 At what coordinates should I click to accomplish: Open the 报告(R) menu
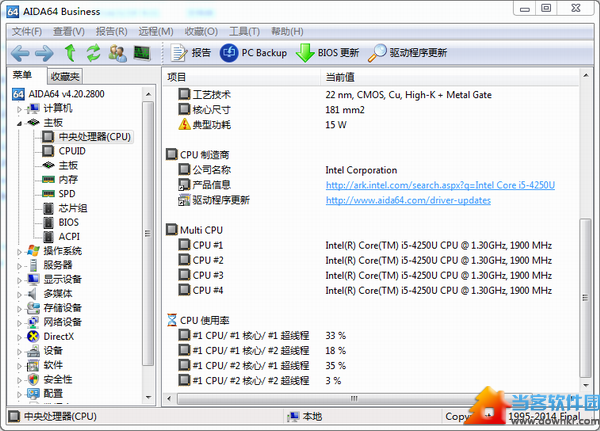point(111,31)
